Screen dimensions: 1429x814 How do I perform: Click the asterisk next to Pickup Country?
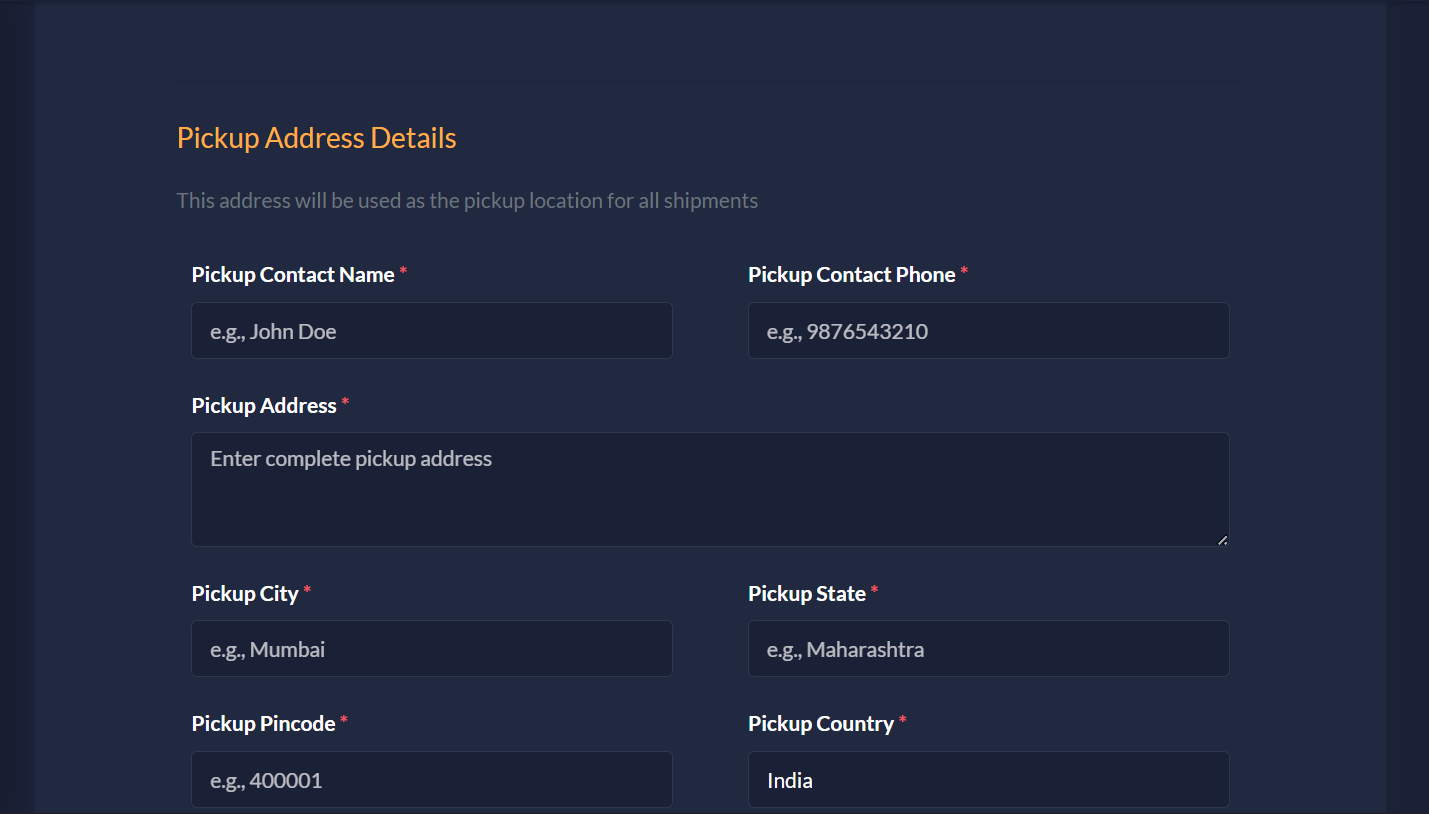[902, 717]
